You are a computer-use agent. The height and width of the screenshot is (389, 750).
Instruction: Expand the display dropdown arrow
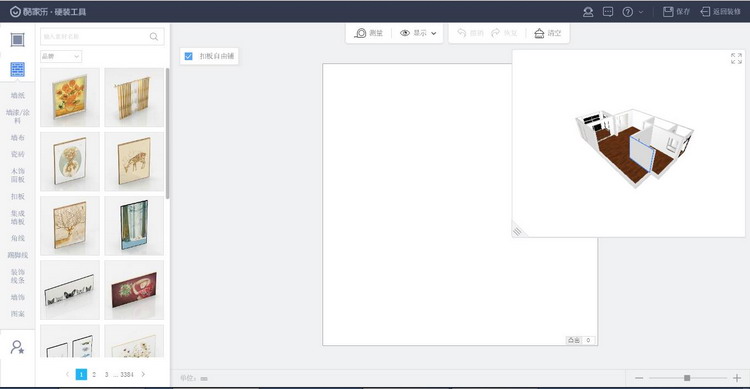[x=434, y=33]
